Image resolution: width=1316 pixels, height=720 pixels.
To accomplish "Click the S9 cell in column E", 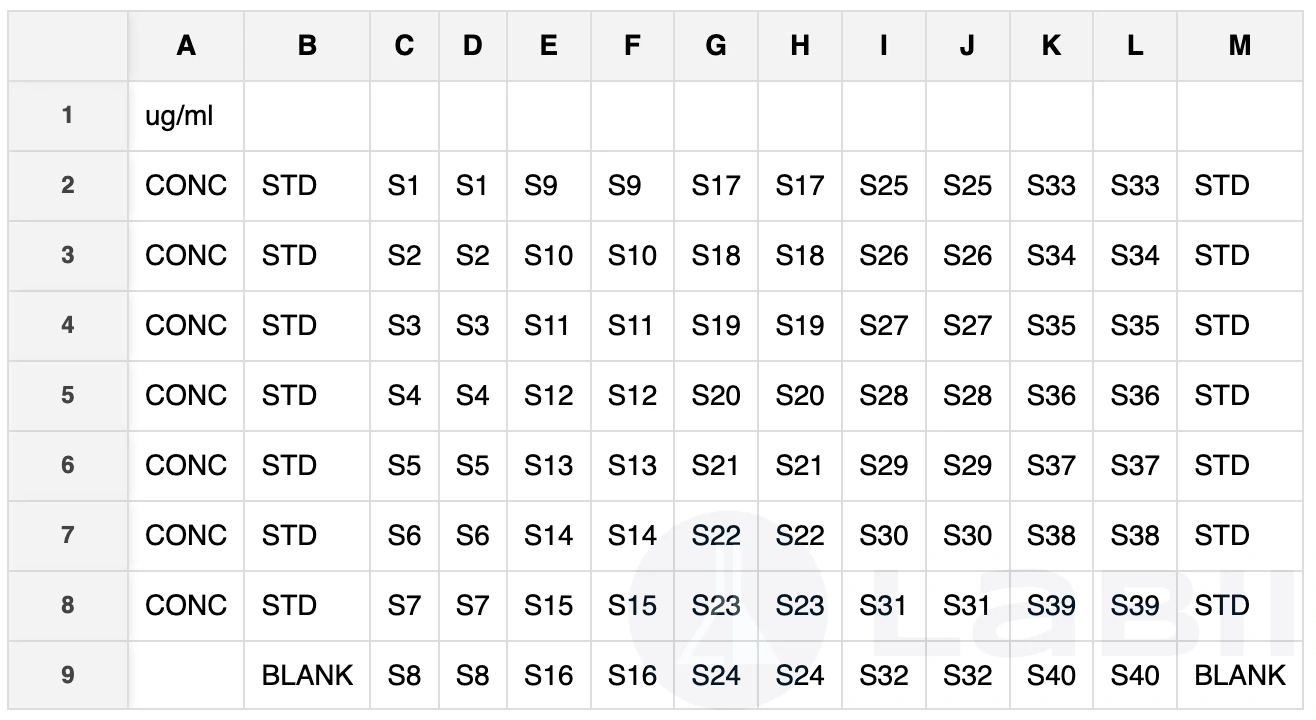I will pos(548,186).
